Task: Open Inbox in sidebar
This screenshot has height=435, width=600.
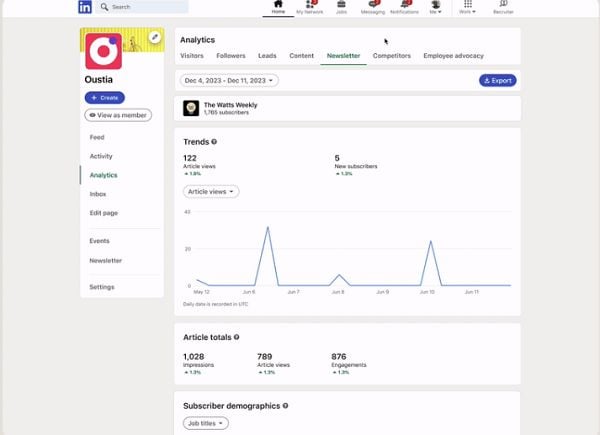Action: point(98,194)
